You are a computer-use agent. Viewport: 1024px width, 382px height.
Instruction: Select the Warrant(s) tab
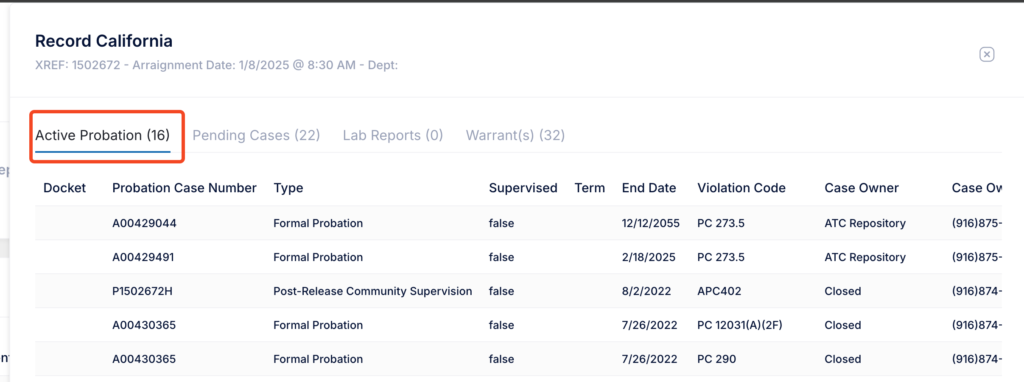(x=515, y=136)
